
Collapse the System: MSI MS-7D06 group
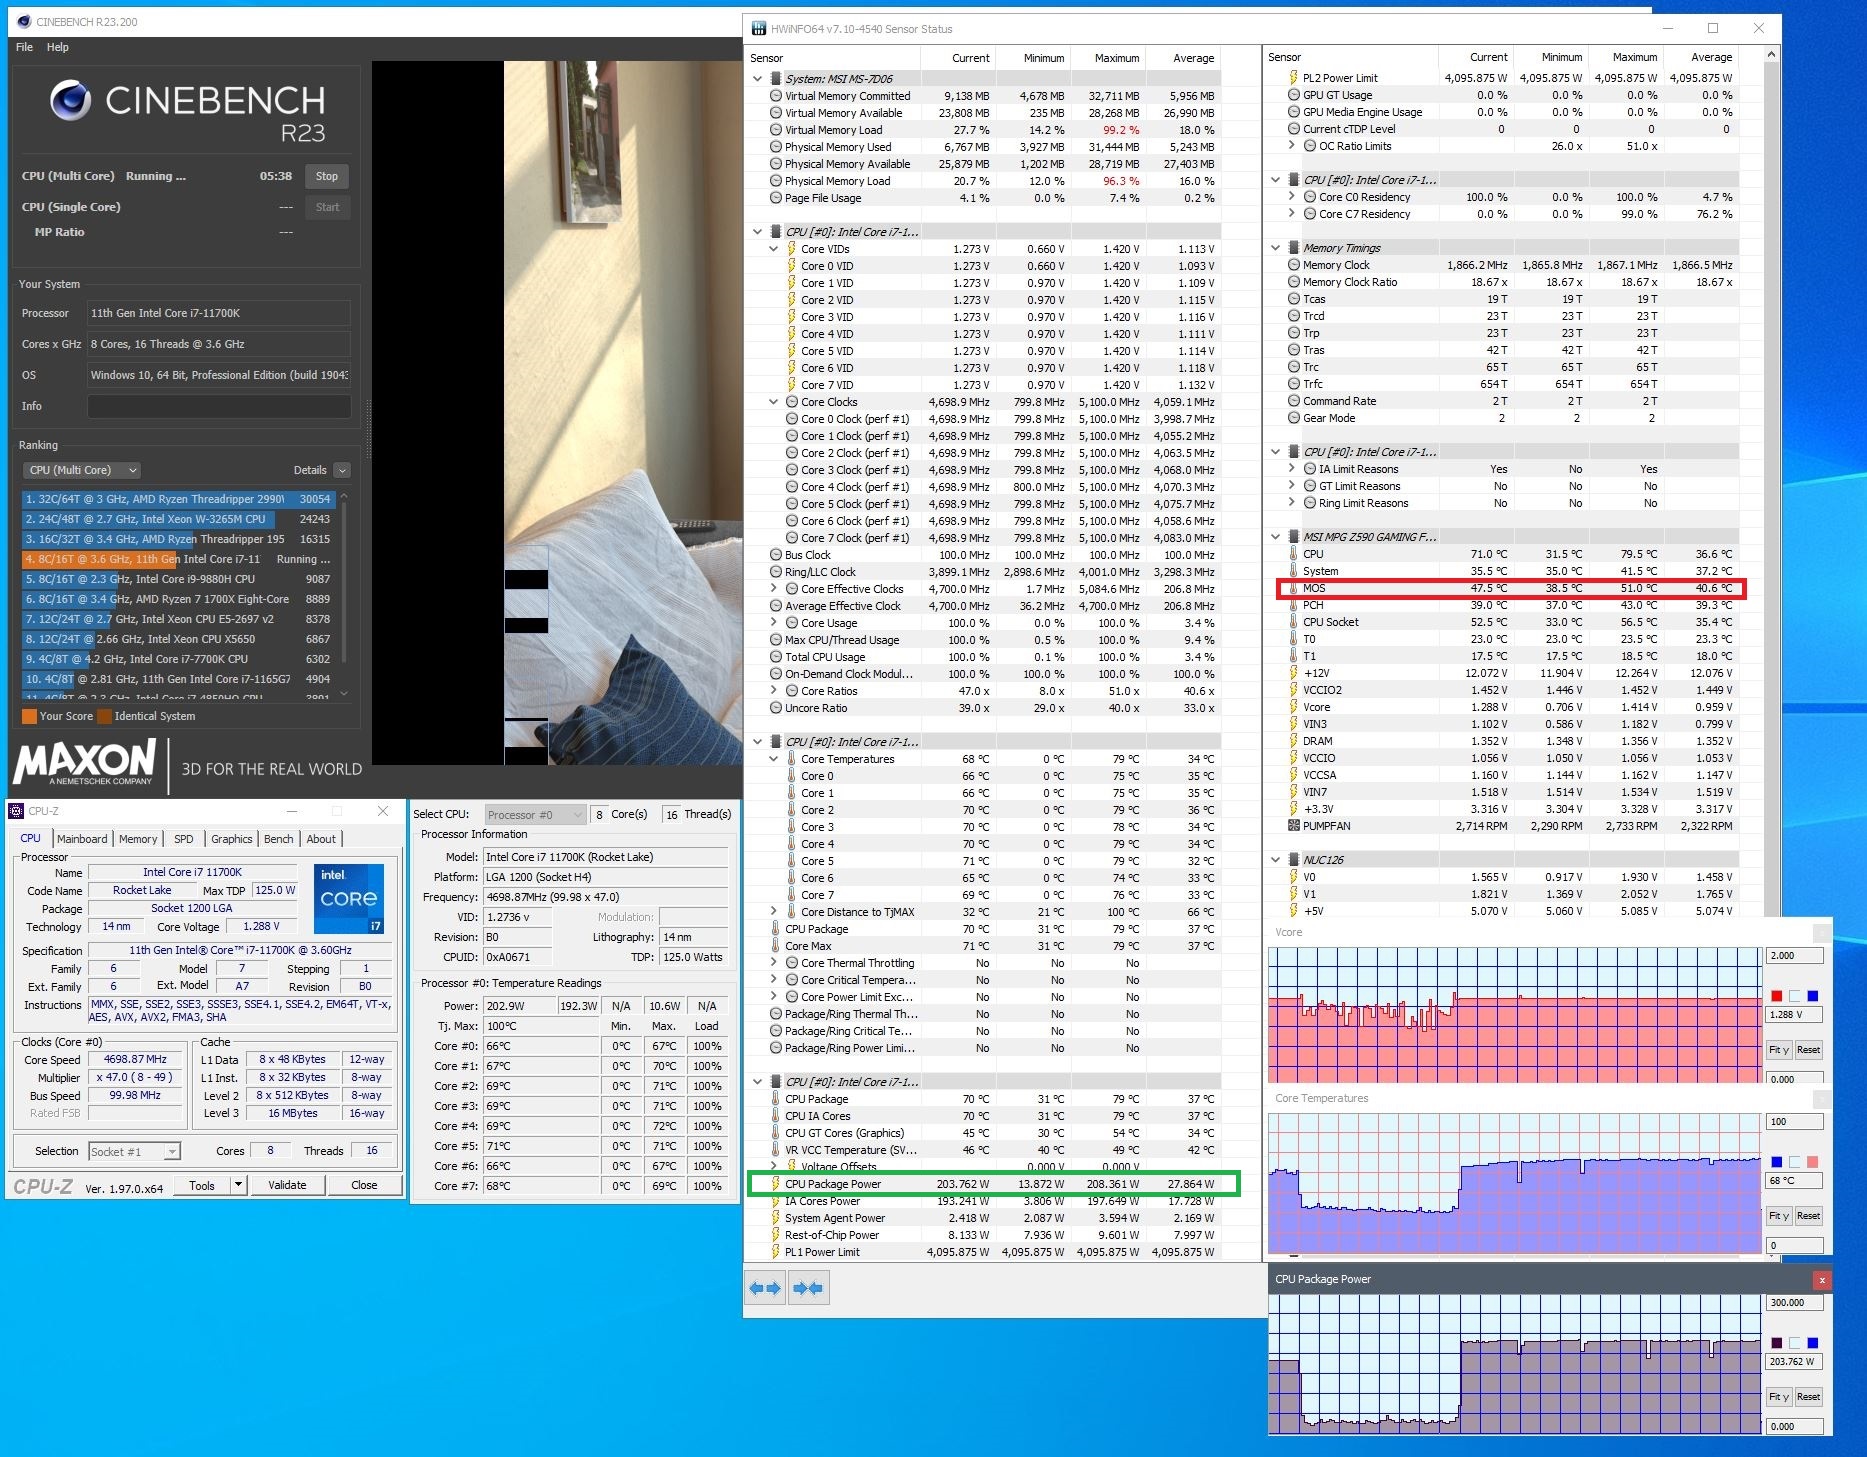[757, 79]
